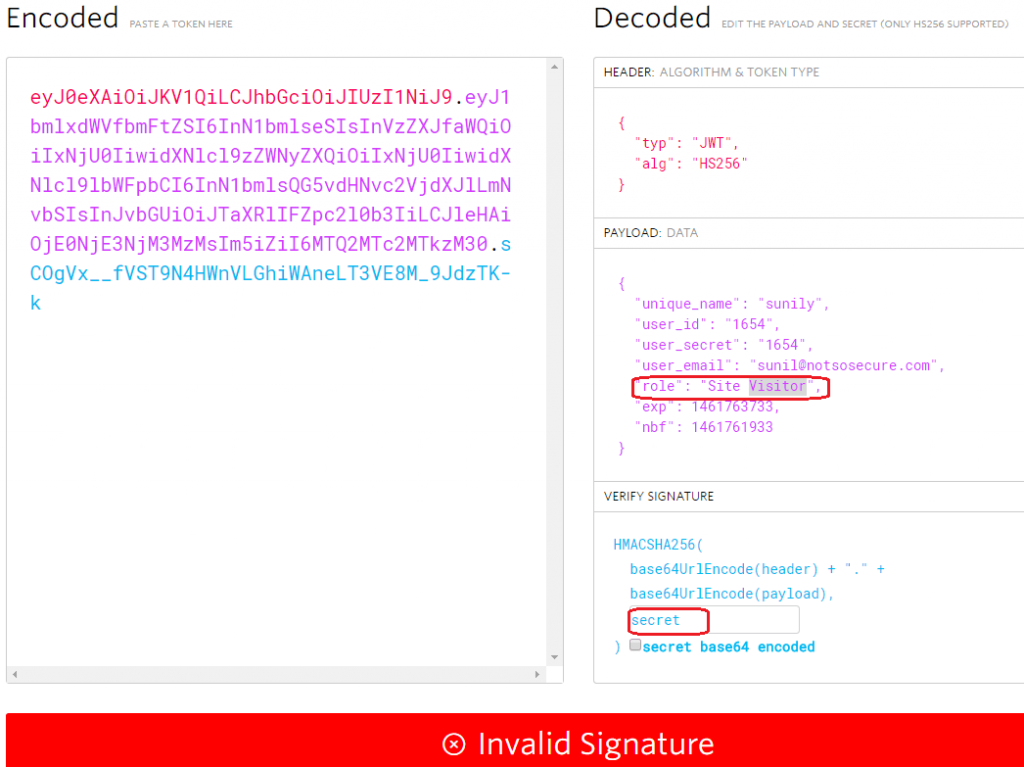Click the PAYLOAD: DATA section label

pyautogui.click(x=650, y=233)
